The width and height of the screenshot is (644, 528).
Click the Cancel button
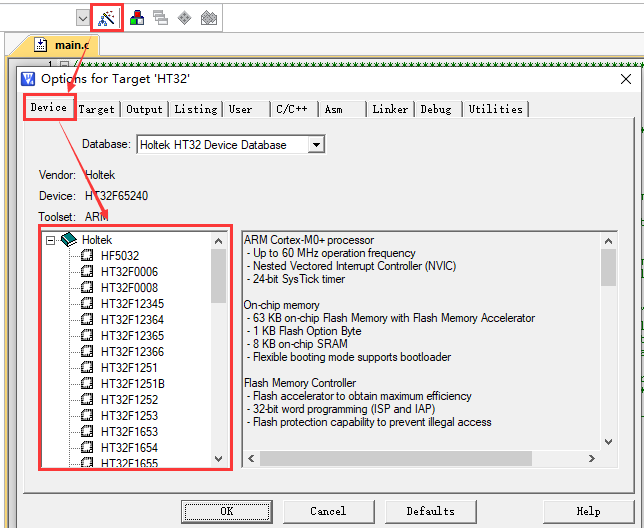coord(328,511)
